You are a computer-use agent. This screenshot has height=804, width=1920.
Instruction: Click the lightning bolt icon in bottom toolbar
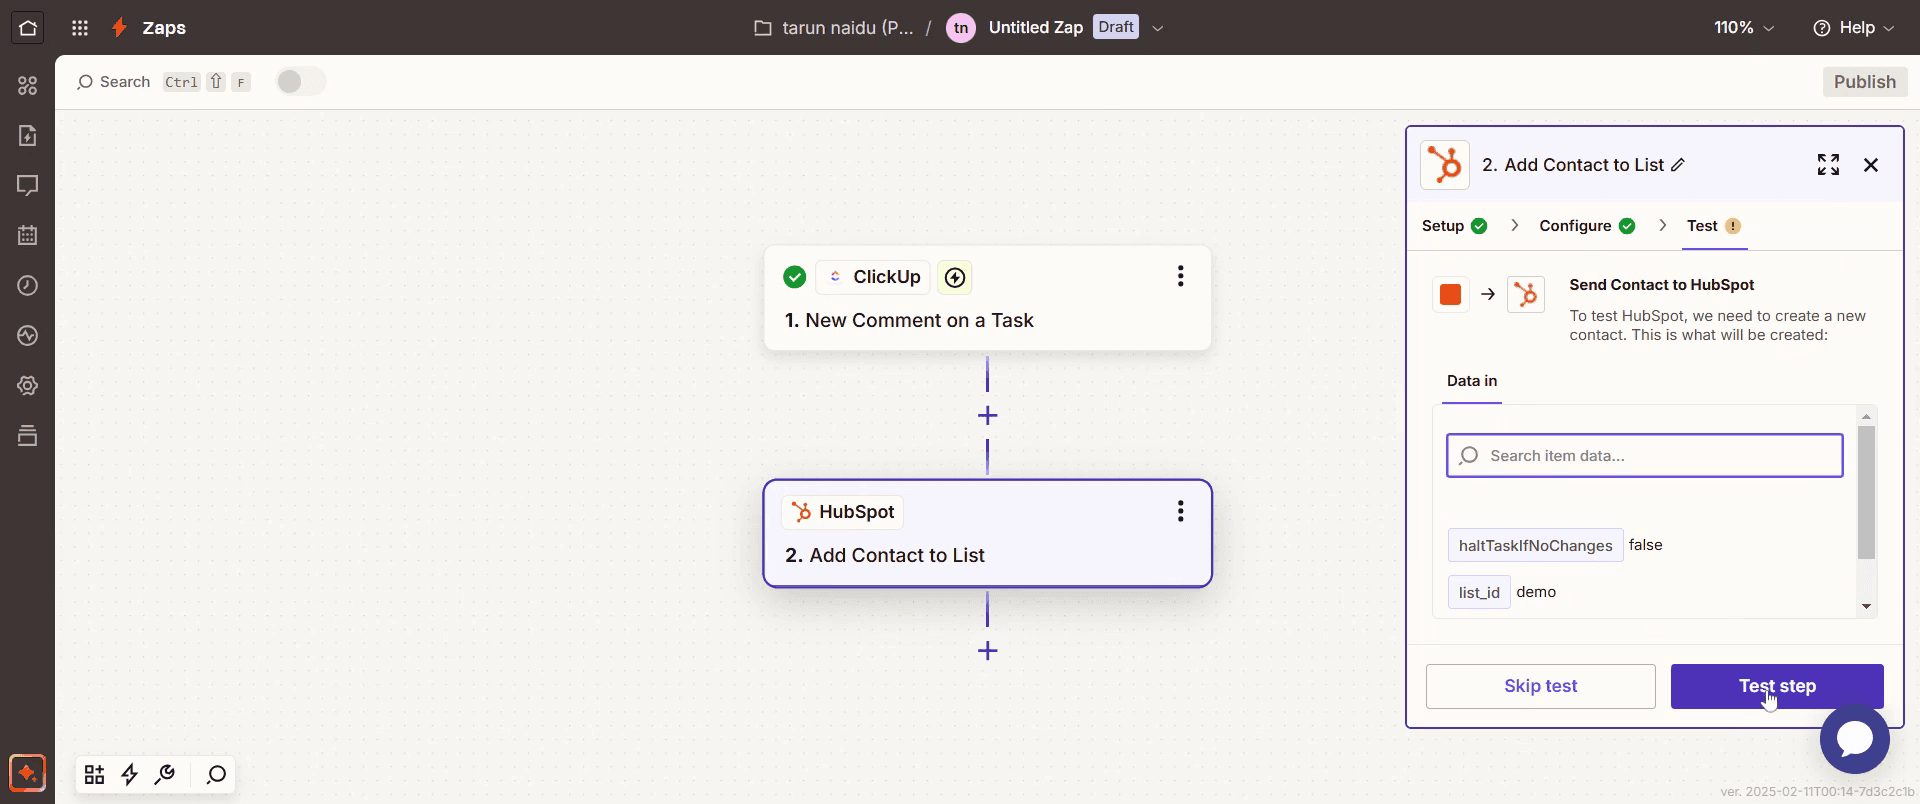point(130,774)
